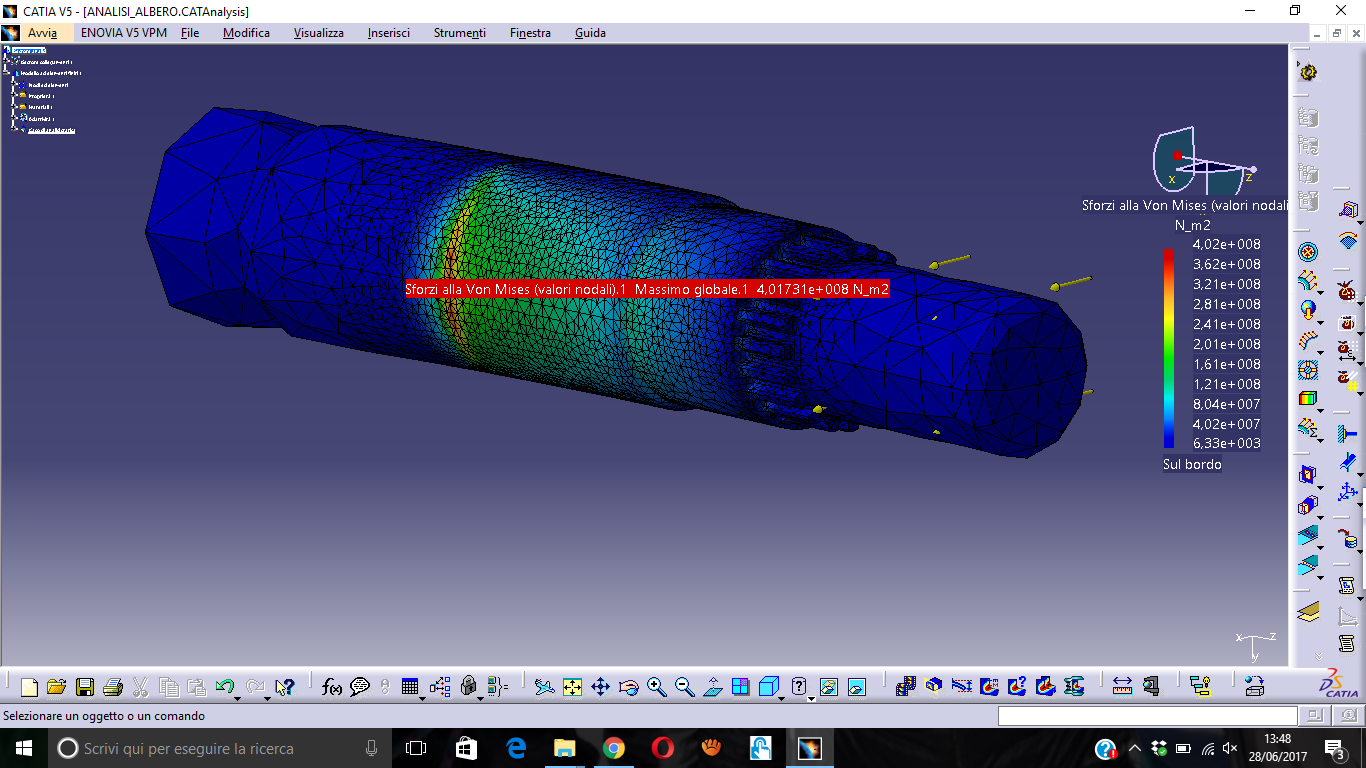Open the Measure Item tool
The width and height of the screenshot is (1366, 768).
(1150, 687)
